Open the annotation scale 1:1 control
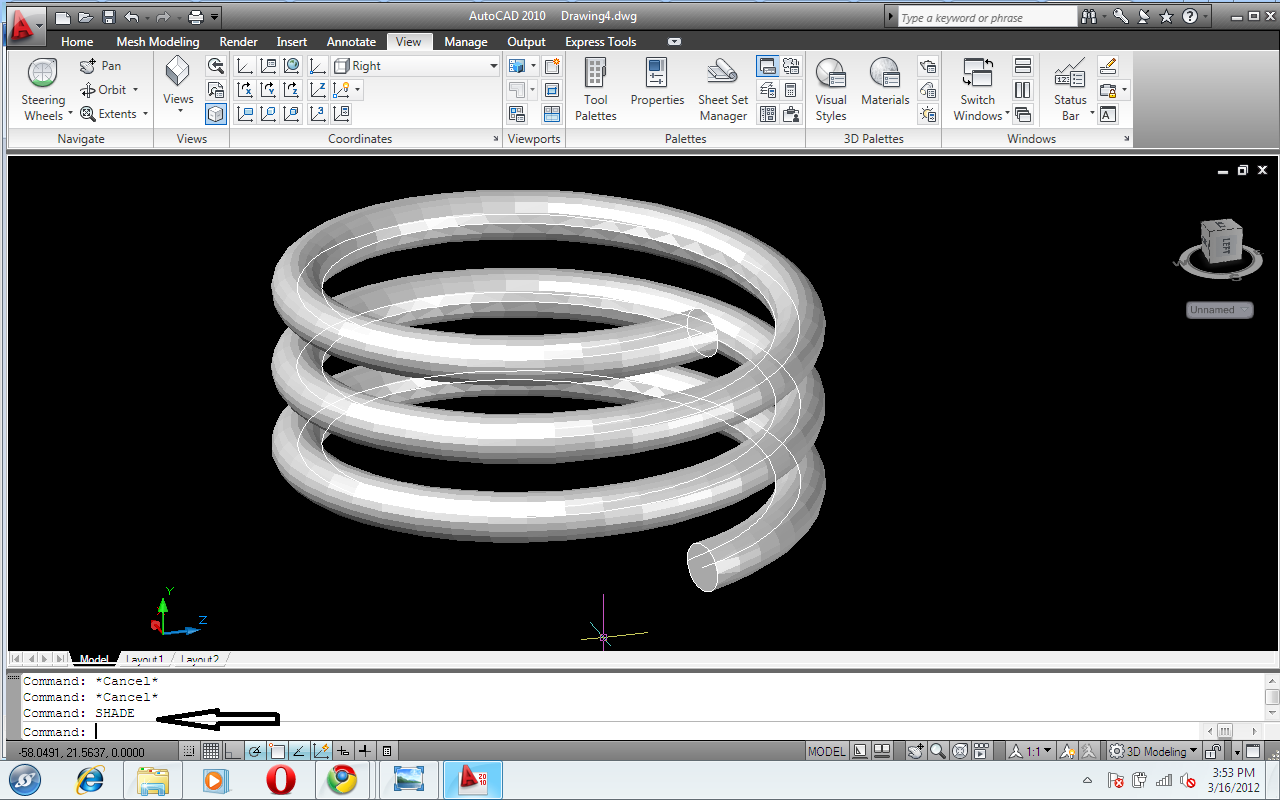 pos(1035,750)
